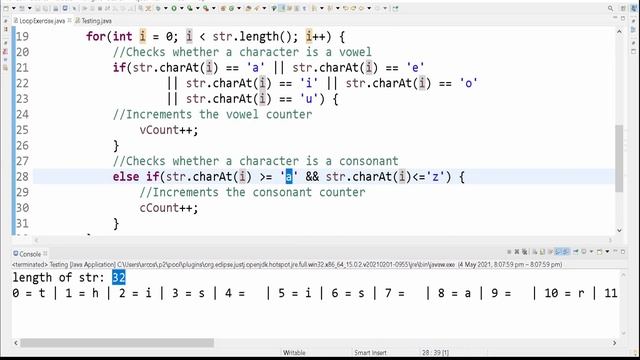Click the 'length of str:' console text
The height and width of the screenshot is (360, 640).
[x=58, y=278]
